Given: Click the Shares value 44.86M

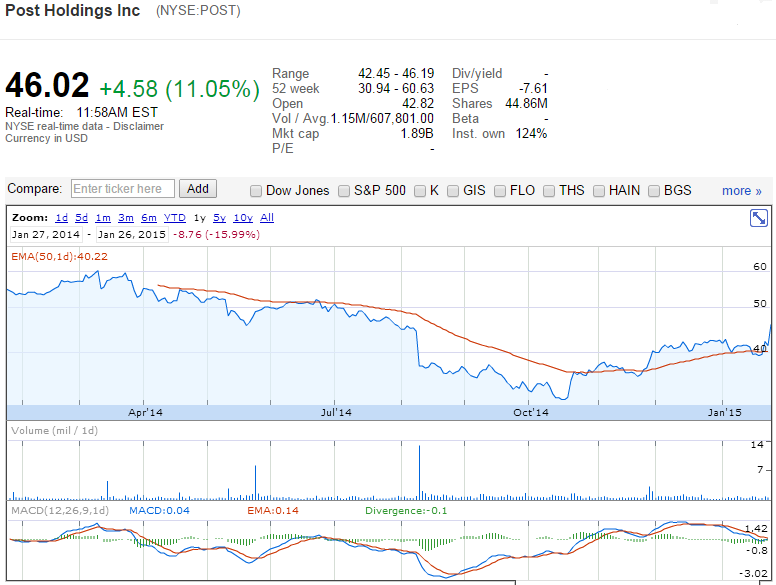Looking at the screenshot, I should (526, 103).
